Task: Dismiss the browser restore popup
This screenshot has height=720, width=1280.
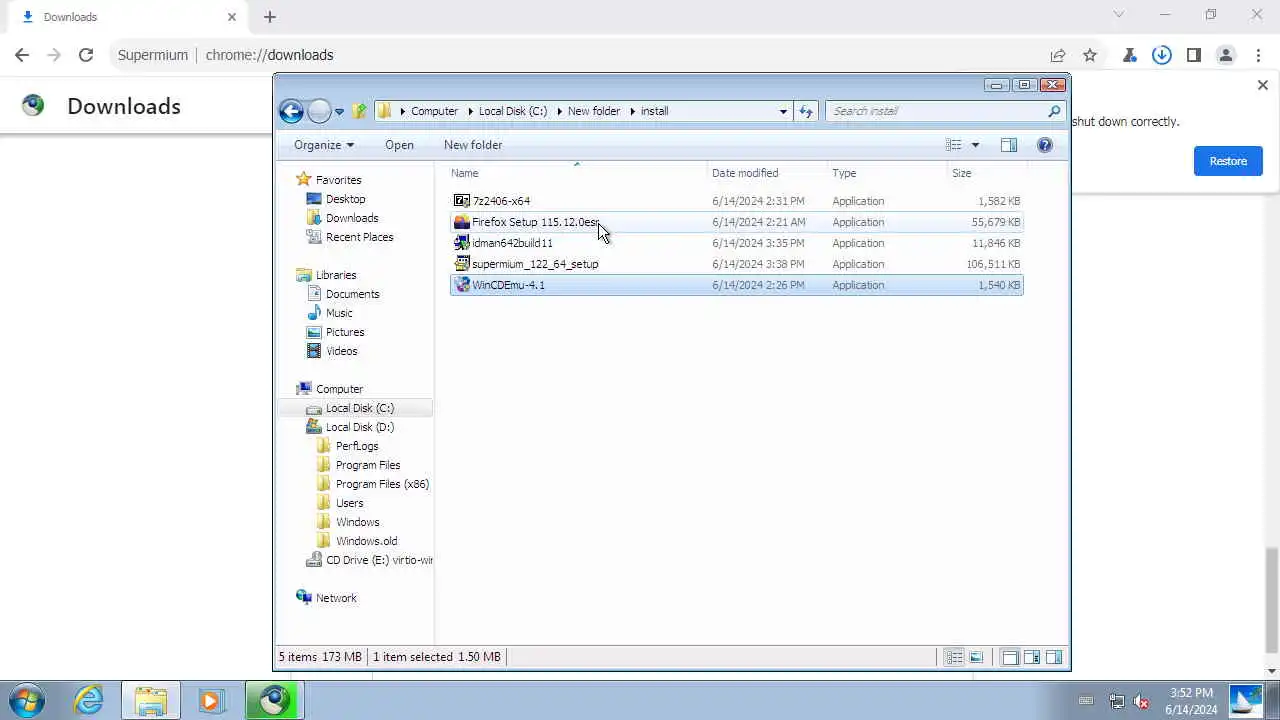Action: (1262, 86)
